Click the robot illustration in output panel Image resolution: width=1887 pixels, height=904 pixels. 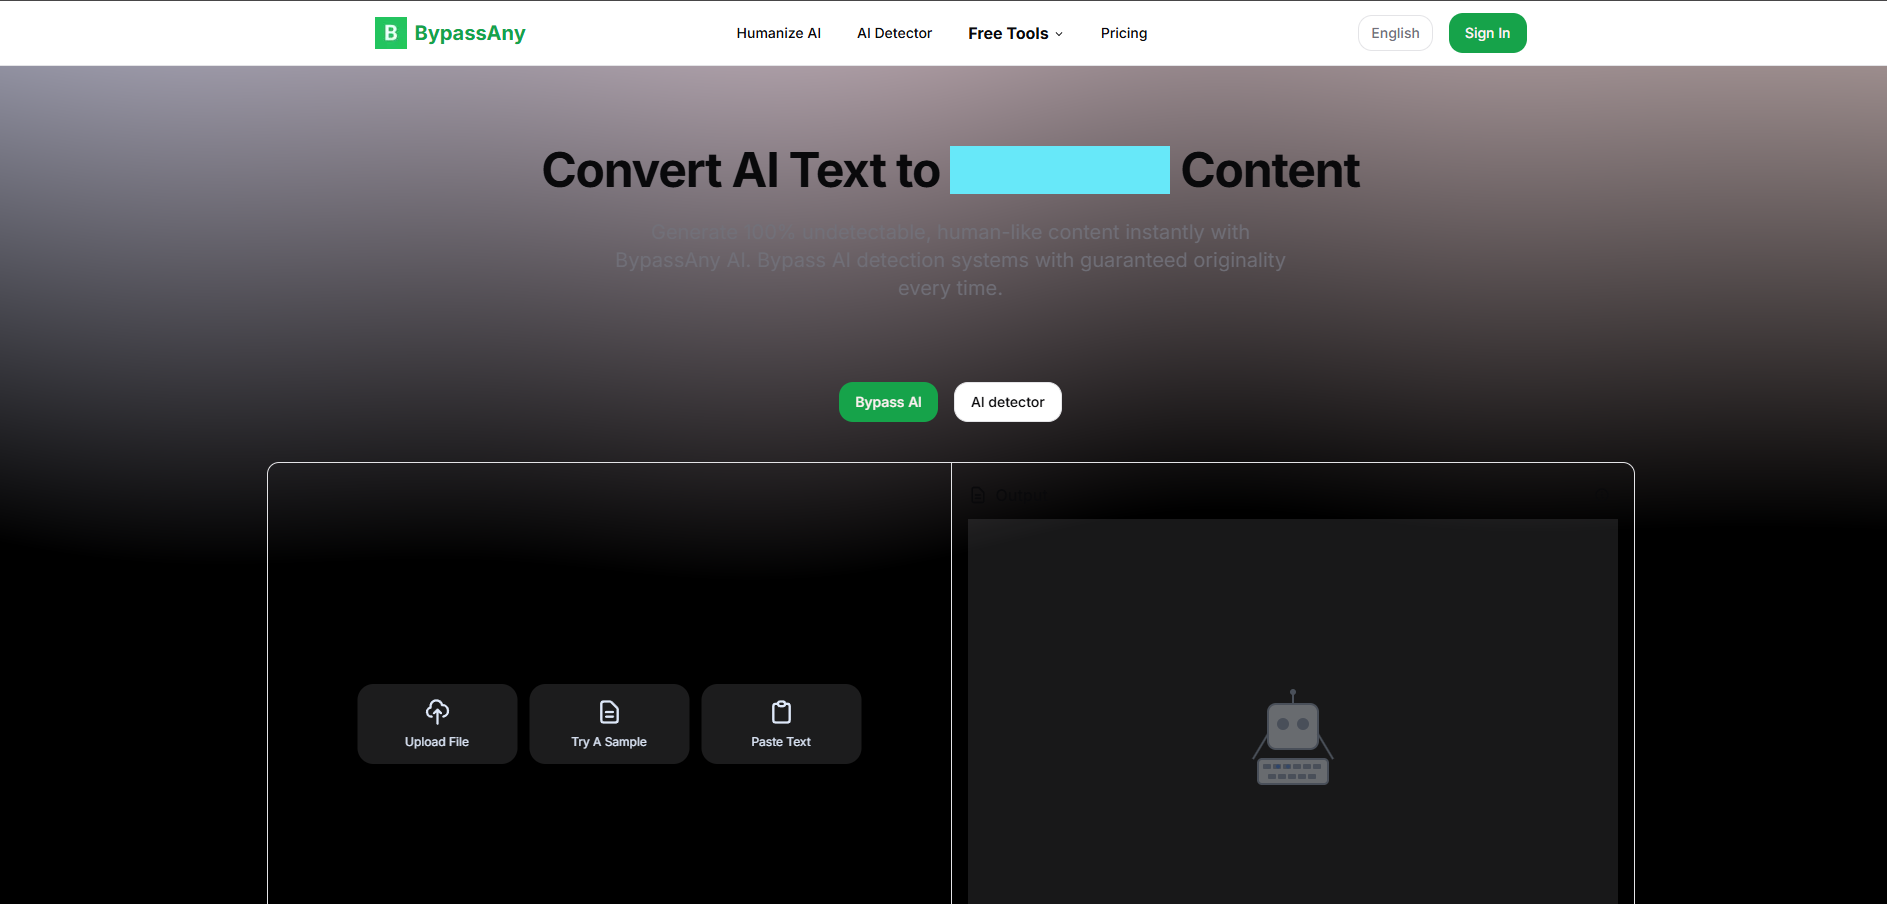point(1292,739)
